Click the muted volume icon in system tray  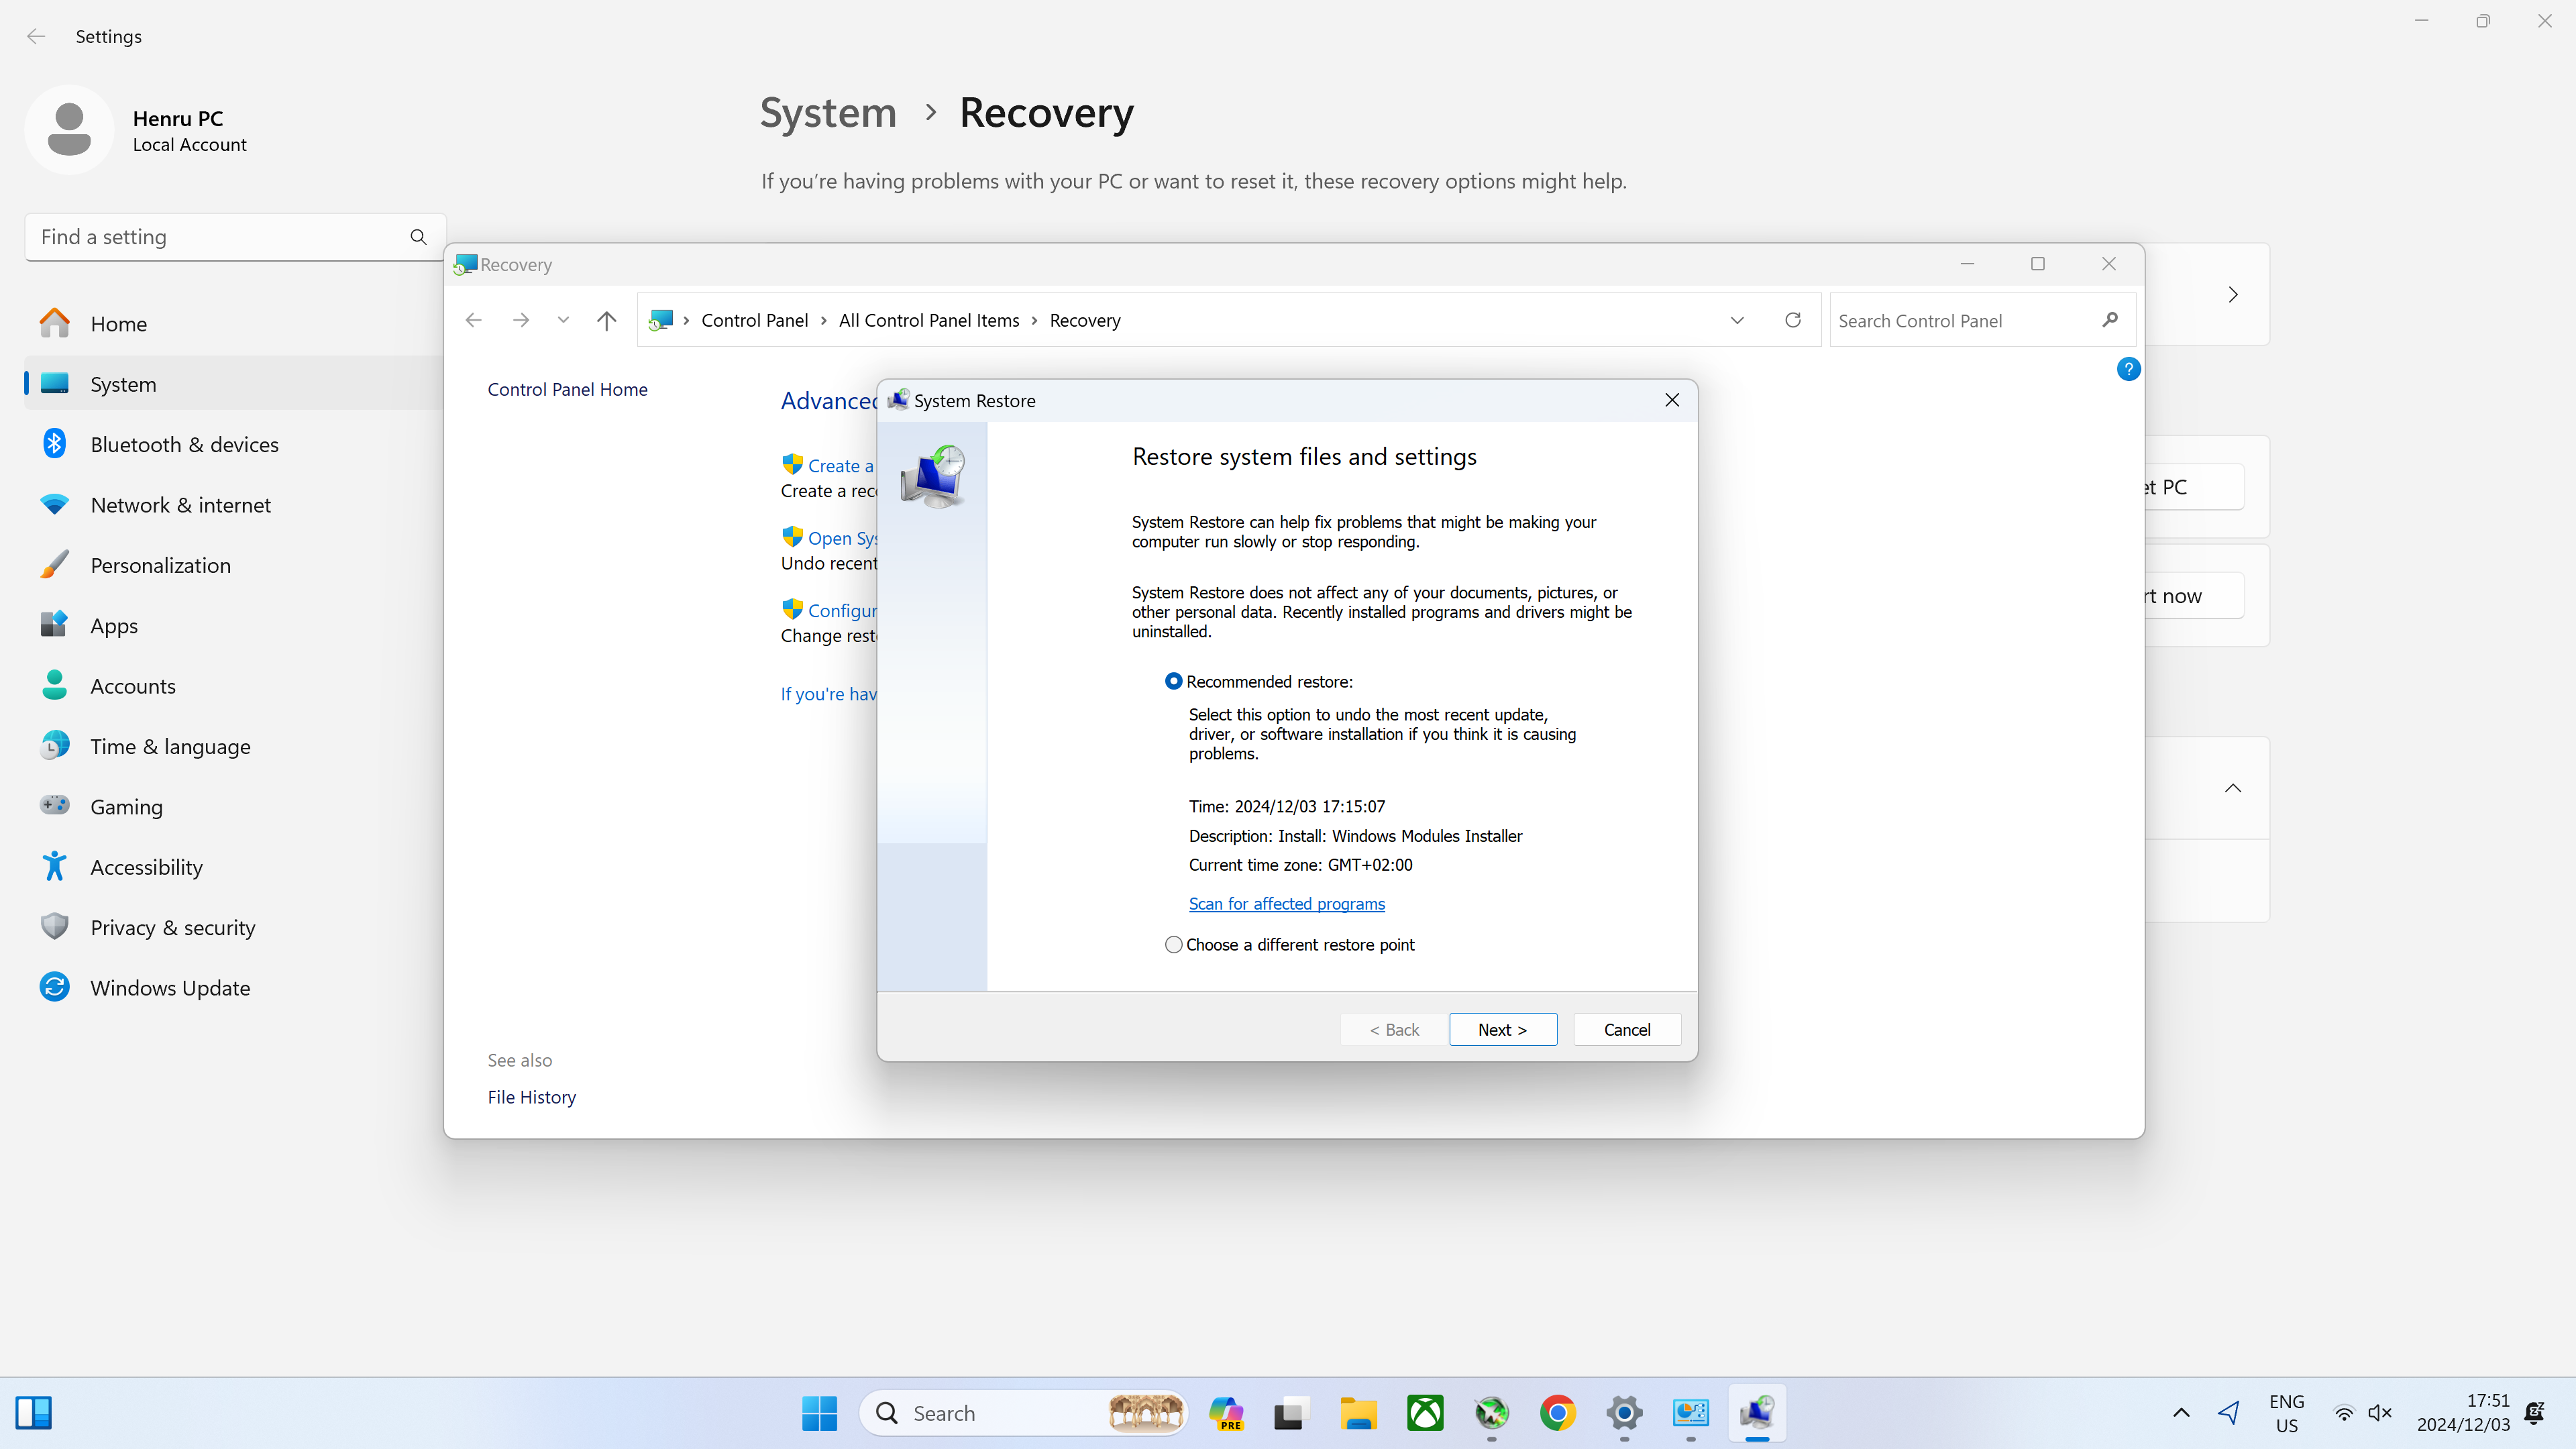point(2380,1413)
